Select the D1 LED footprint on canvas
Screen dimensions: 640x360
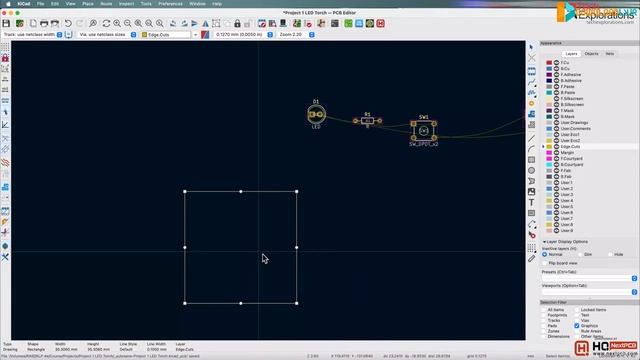[x=316, y=114]
